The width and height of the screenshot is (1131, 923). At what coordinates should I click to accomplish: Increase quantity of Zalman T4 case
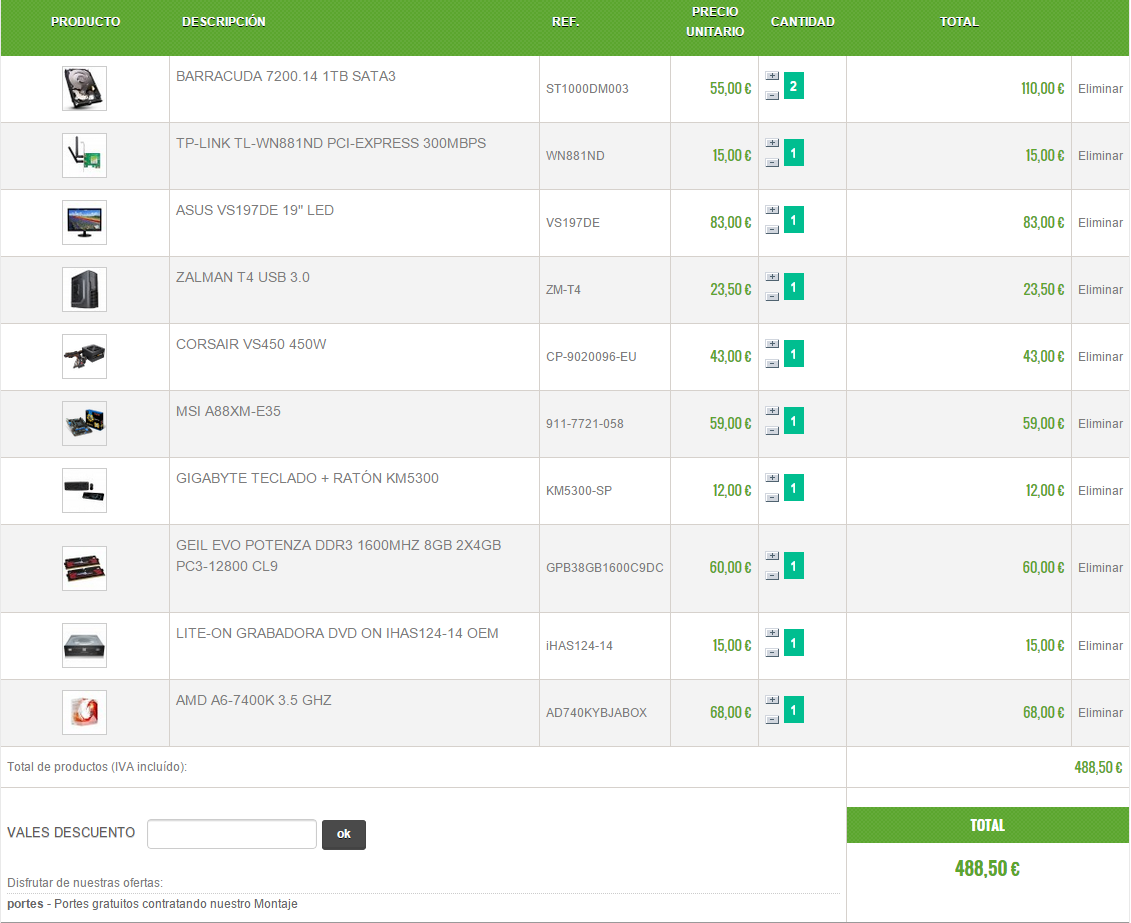point(772,277)
